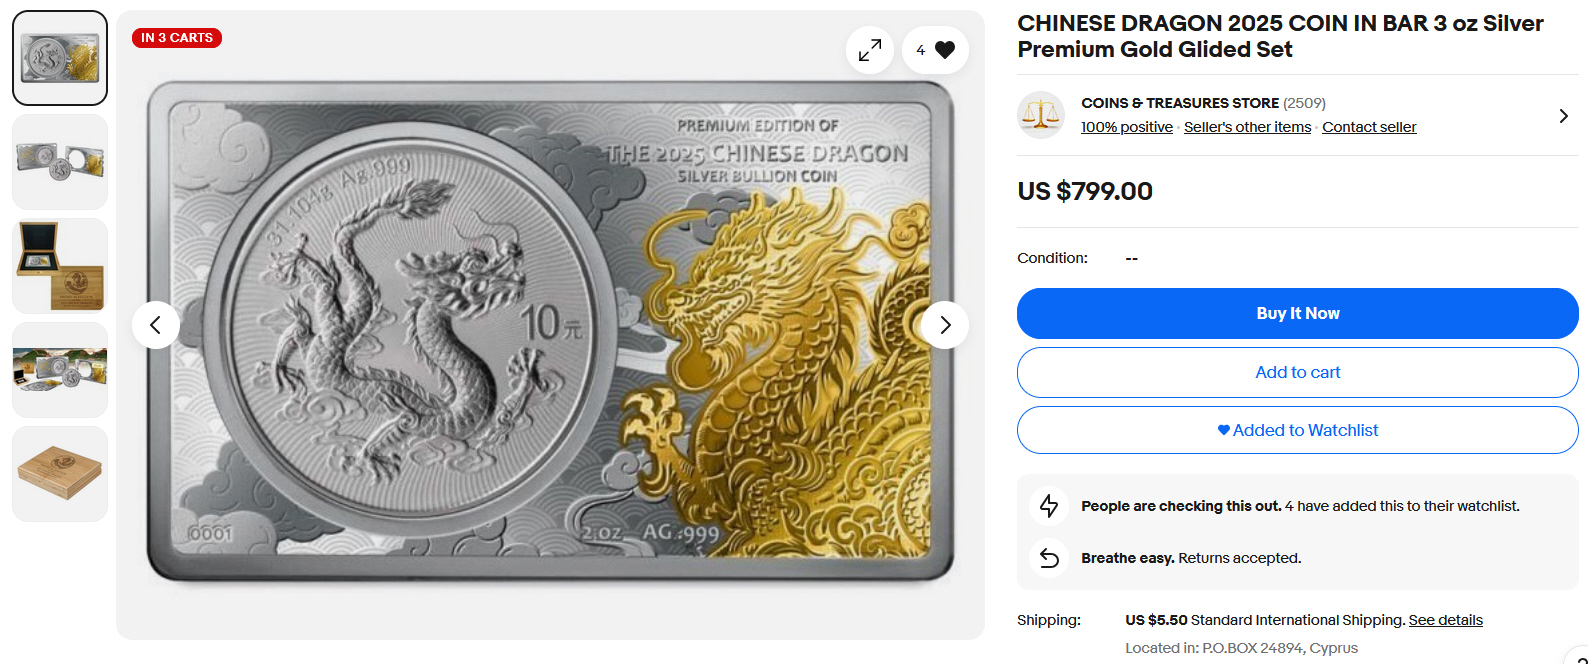Viewport: 1588px width, 664px height.
Task: Select the first coin bar thumbnail
Action: (60, 58)
